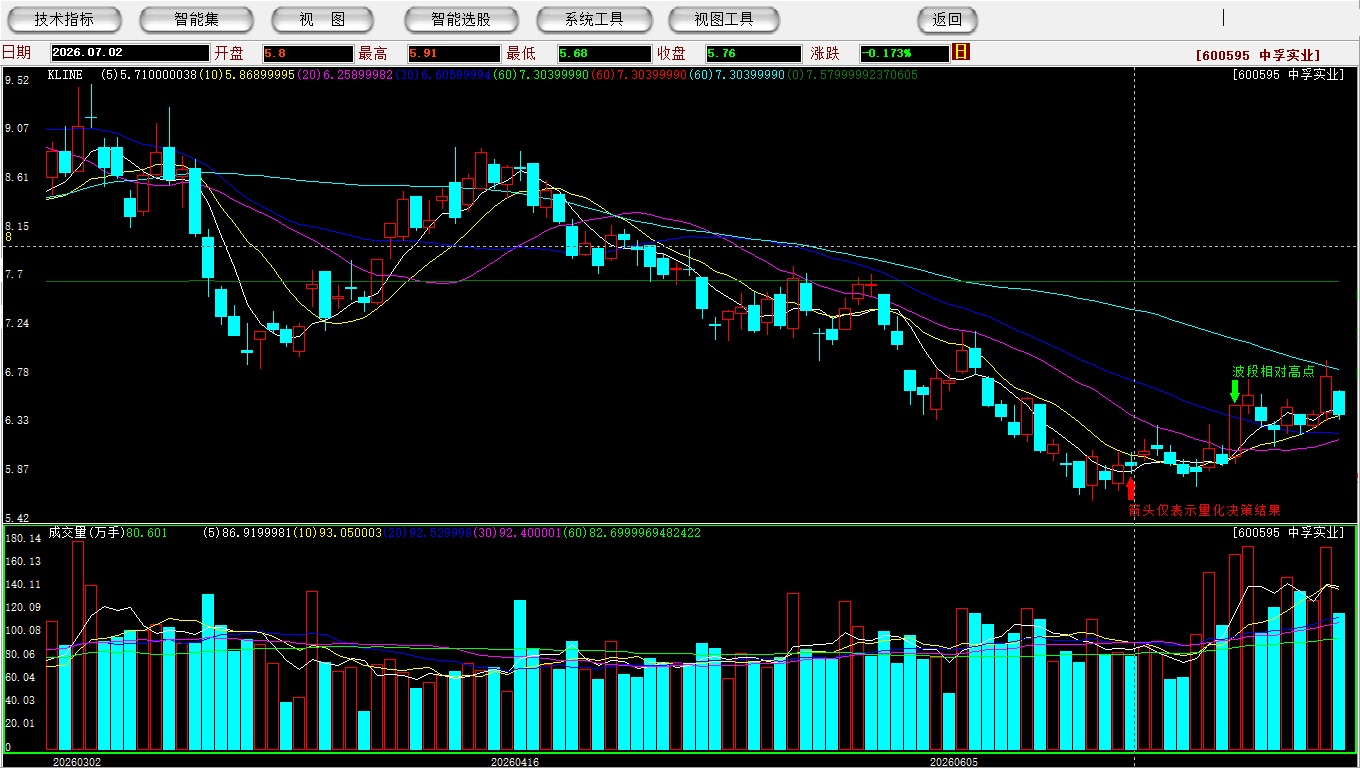
Task: Click the red up-arrow decision marker
Action: click(1131, 488)
